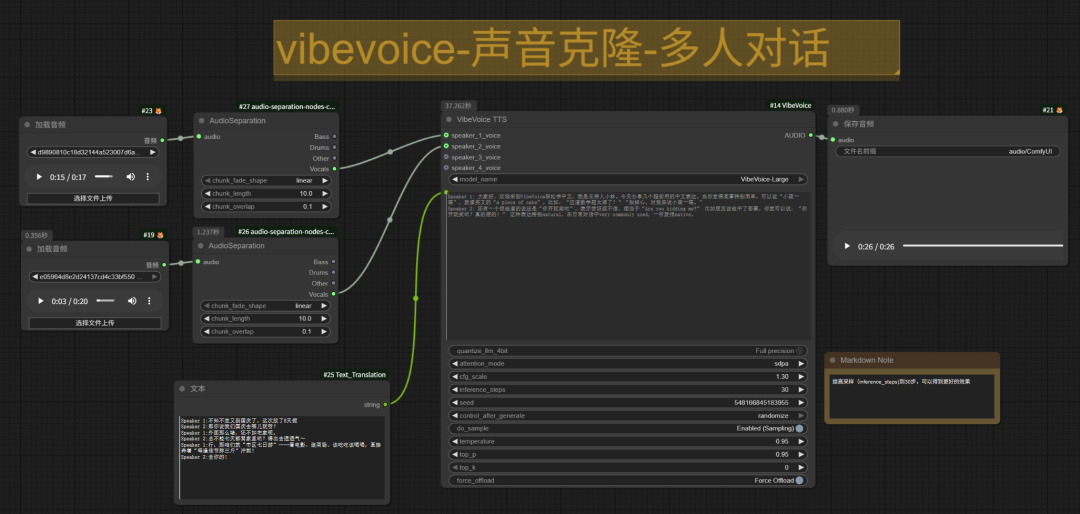The image size is (1080, 514).
Task: Mute volume in load audio node #19
Action: 132,301
